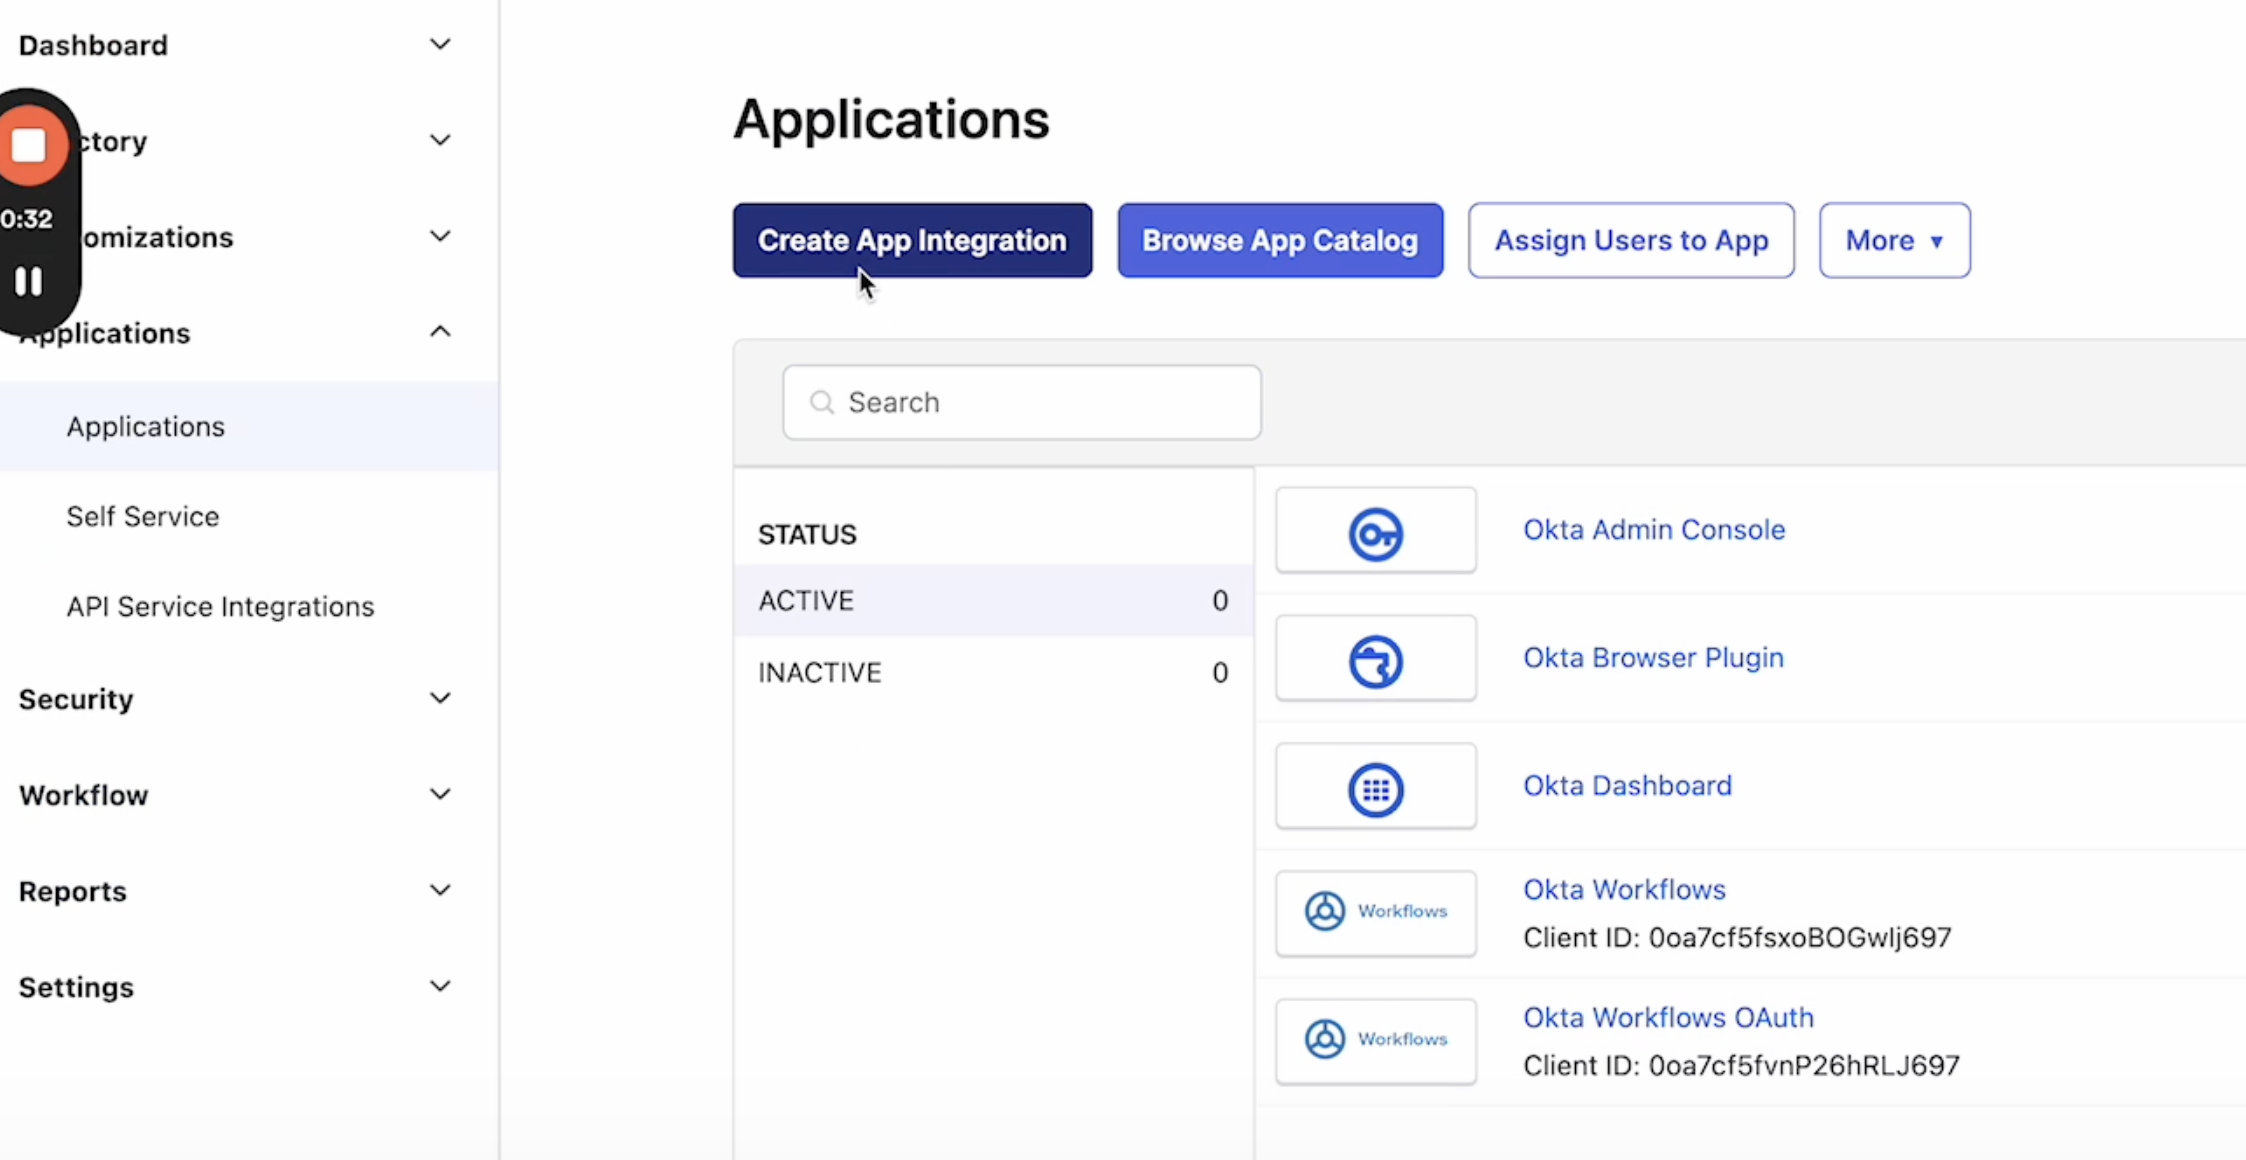Open the Okta Admin Console link
Viewport: 2246px width, 1160px height.
pos(1654,530)
